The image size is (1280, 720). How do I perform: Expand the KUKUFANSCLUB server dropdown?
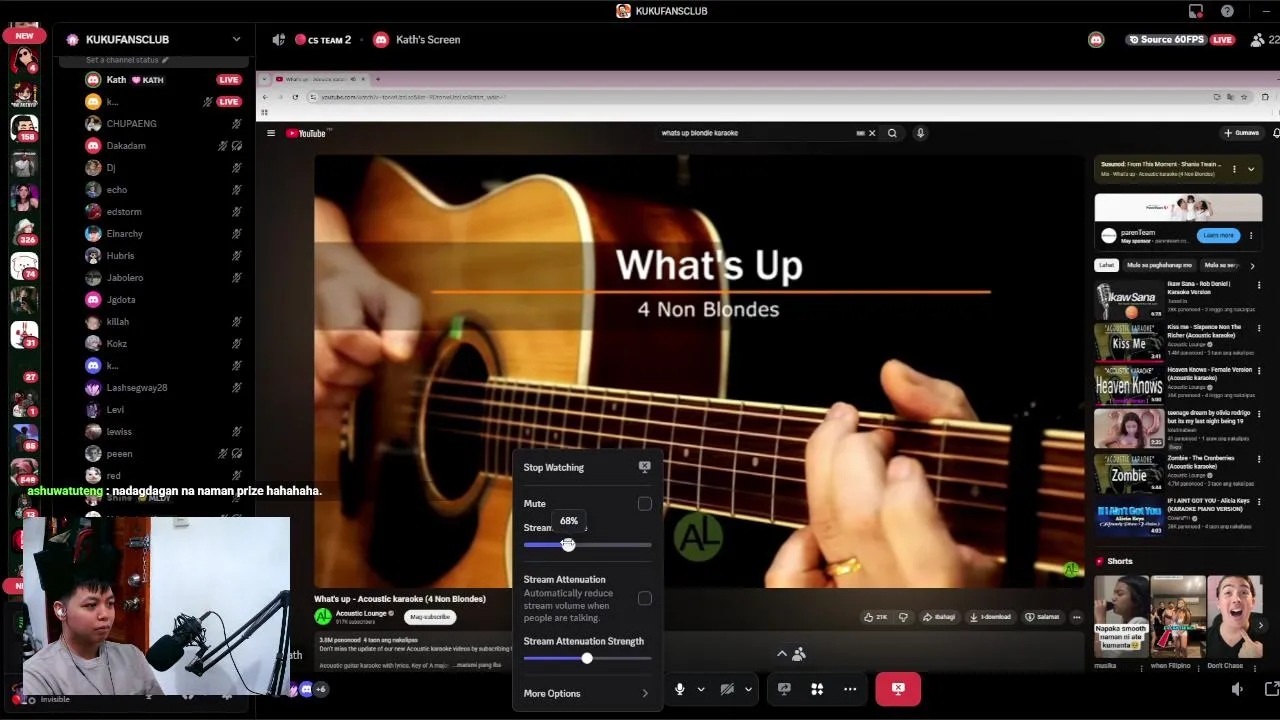236,39
